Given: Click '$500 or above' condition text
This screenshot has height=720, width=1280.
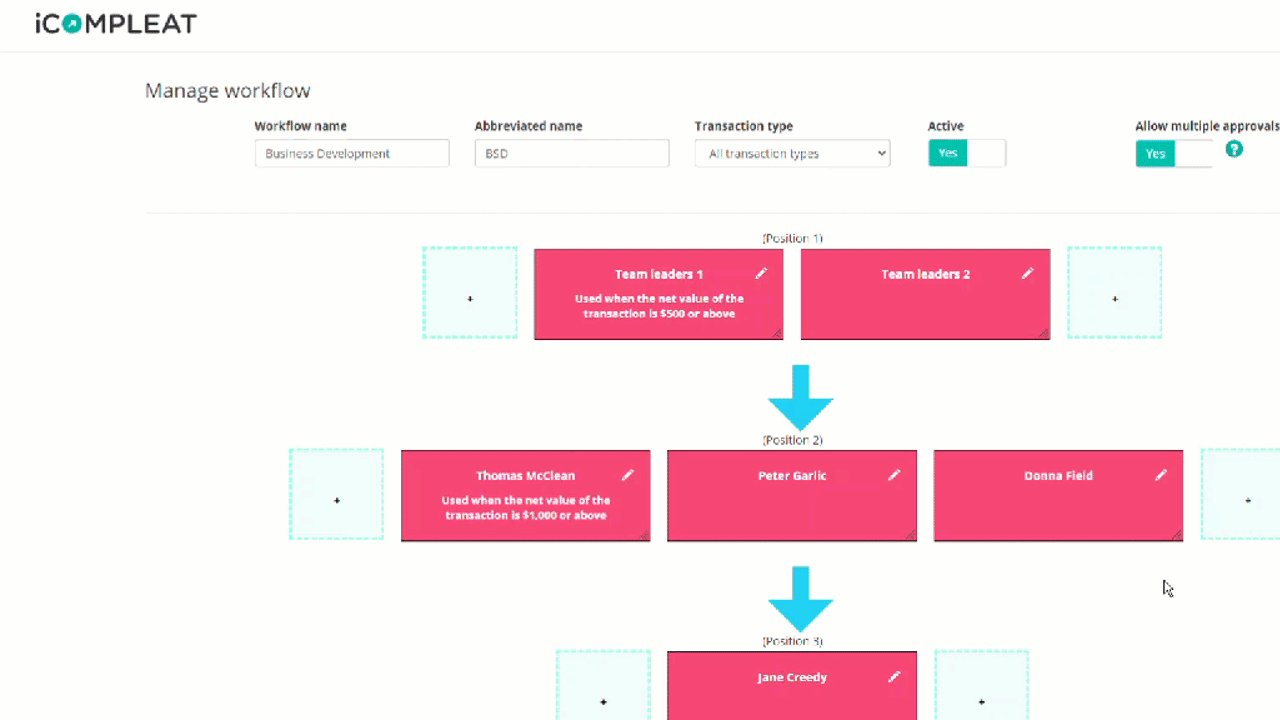Looking at the screenshot, I should tap(695, 313).
